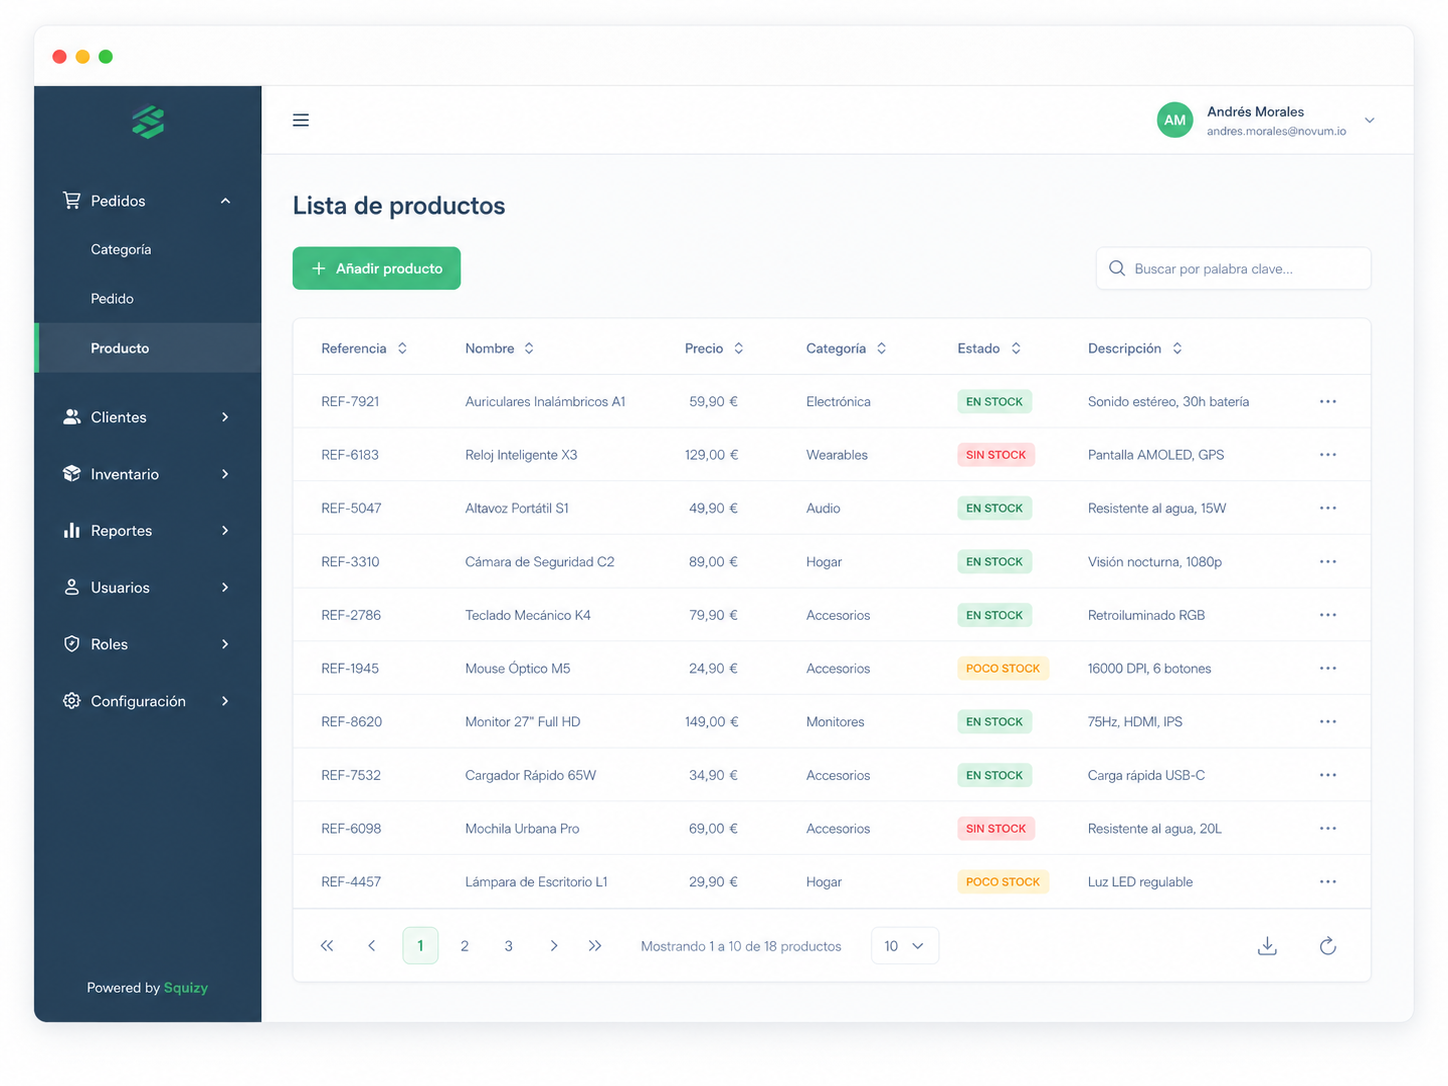Image resolution: width=1448 pixels, height=1086 pixels.
Task: Click the AM user avatar
Action: coord(1174,120)
